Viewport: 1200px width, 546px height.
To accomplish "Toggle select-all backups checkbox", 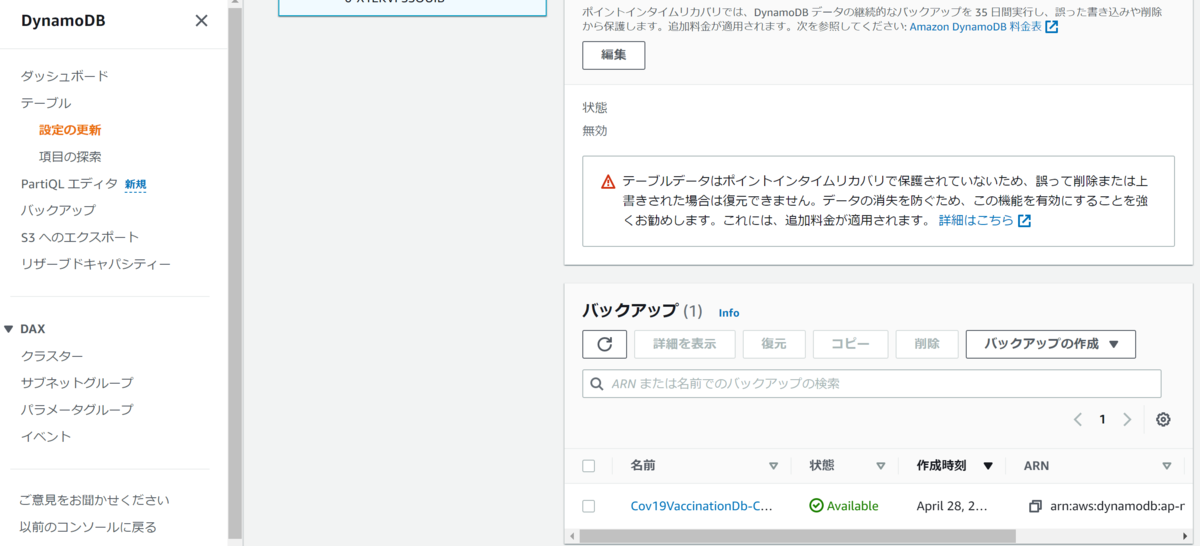I will 589,466.
